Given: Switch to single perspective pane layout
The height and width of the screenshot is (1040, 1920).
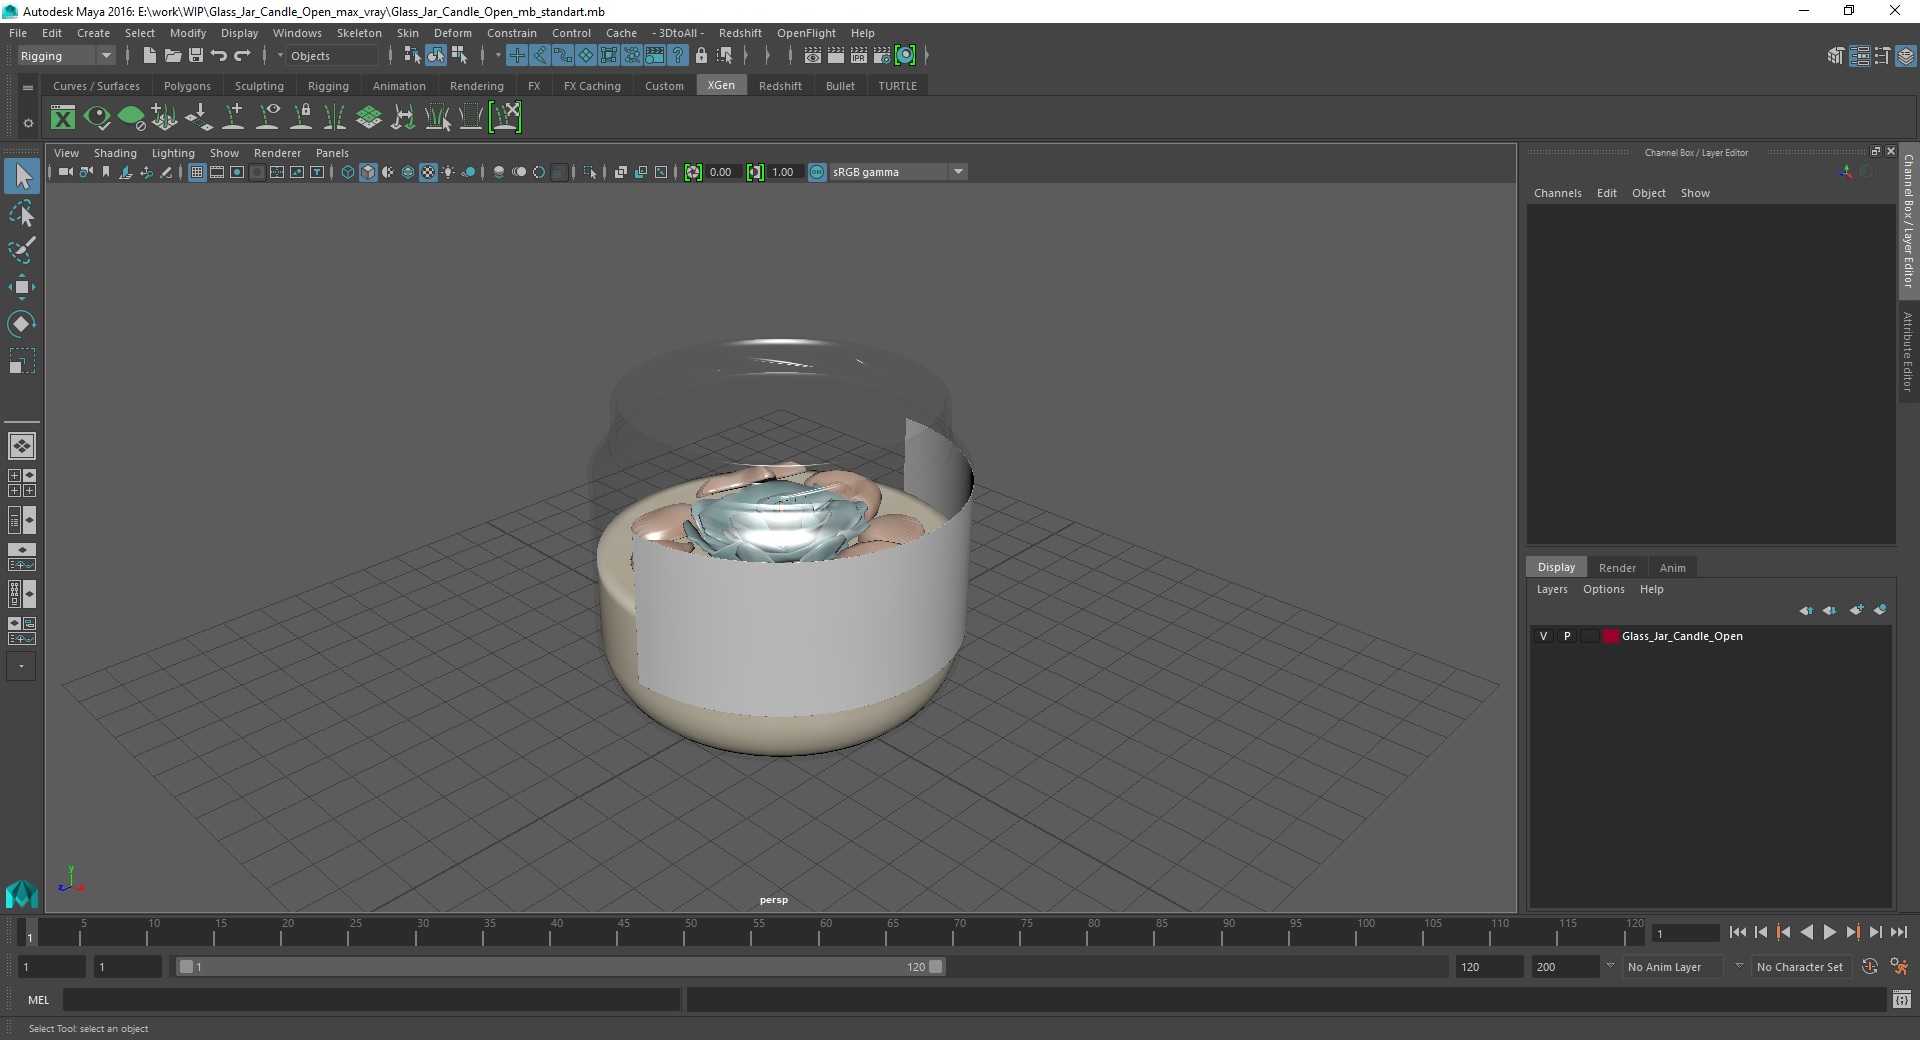Looking at the screenshot, I should tap(22, 446).
